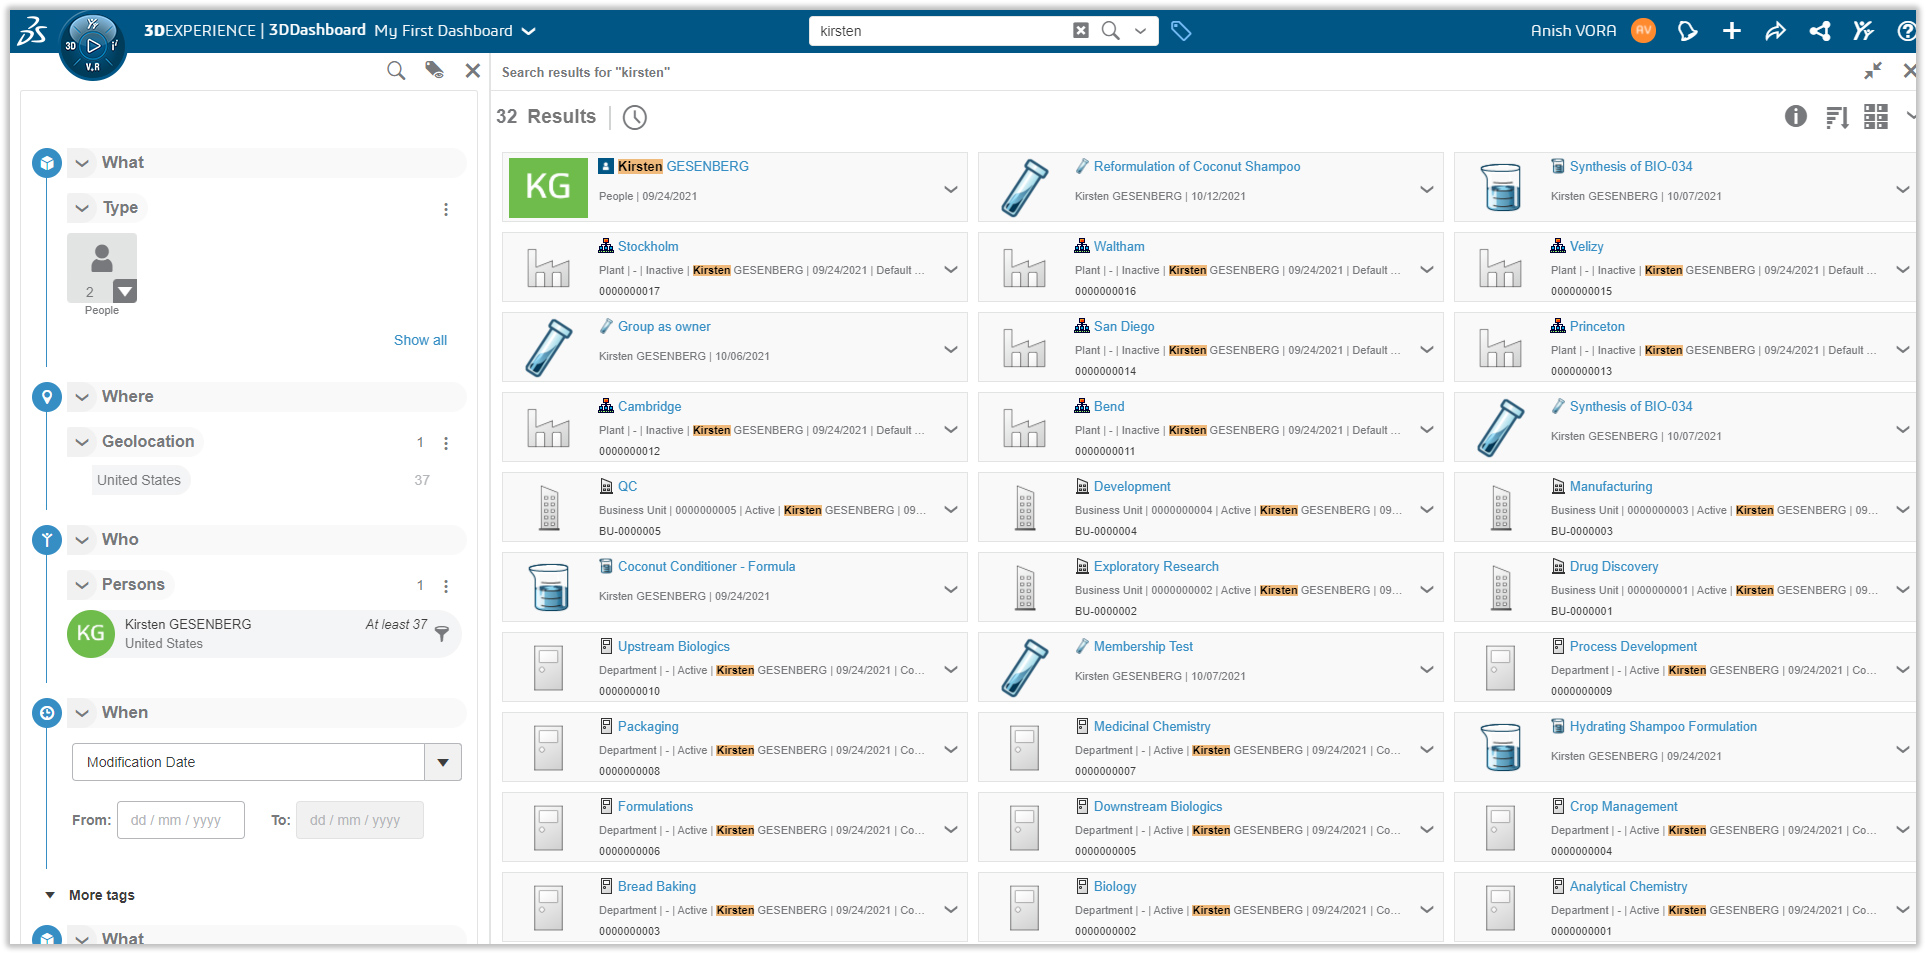
Task: Open Coconut Conditioner - Formula result
Action: coord(706,566)
